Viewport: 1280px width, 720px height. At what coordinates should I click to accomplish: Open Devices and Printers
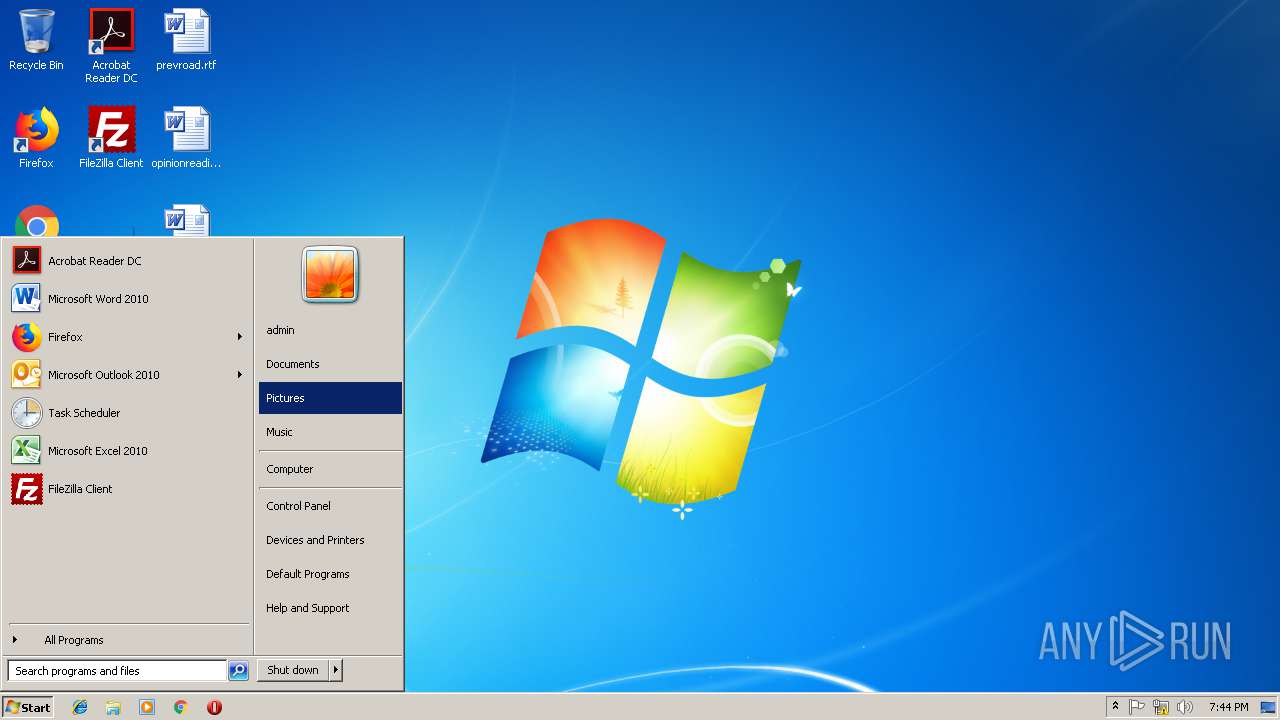click(330, 540)
